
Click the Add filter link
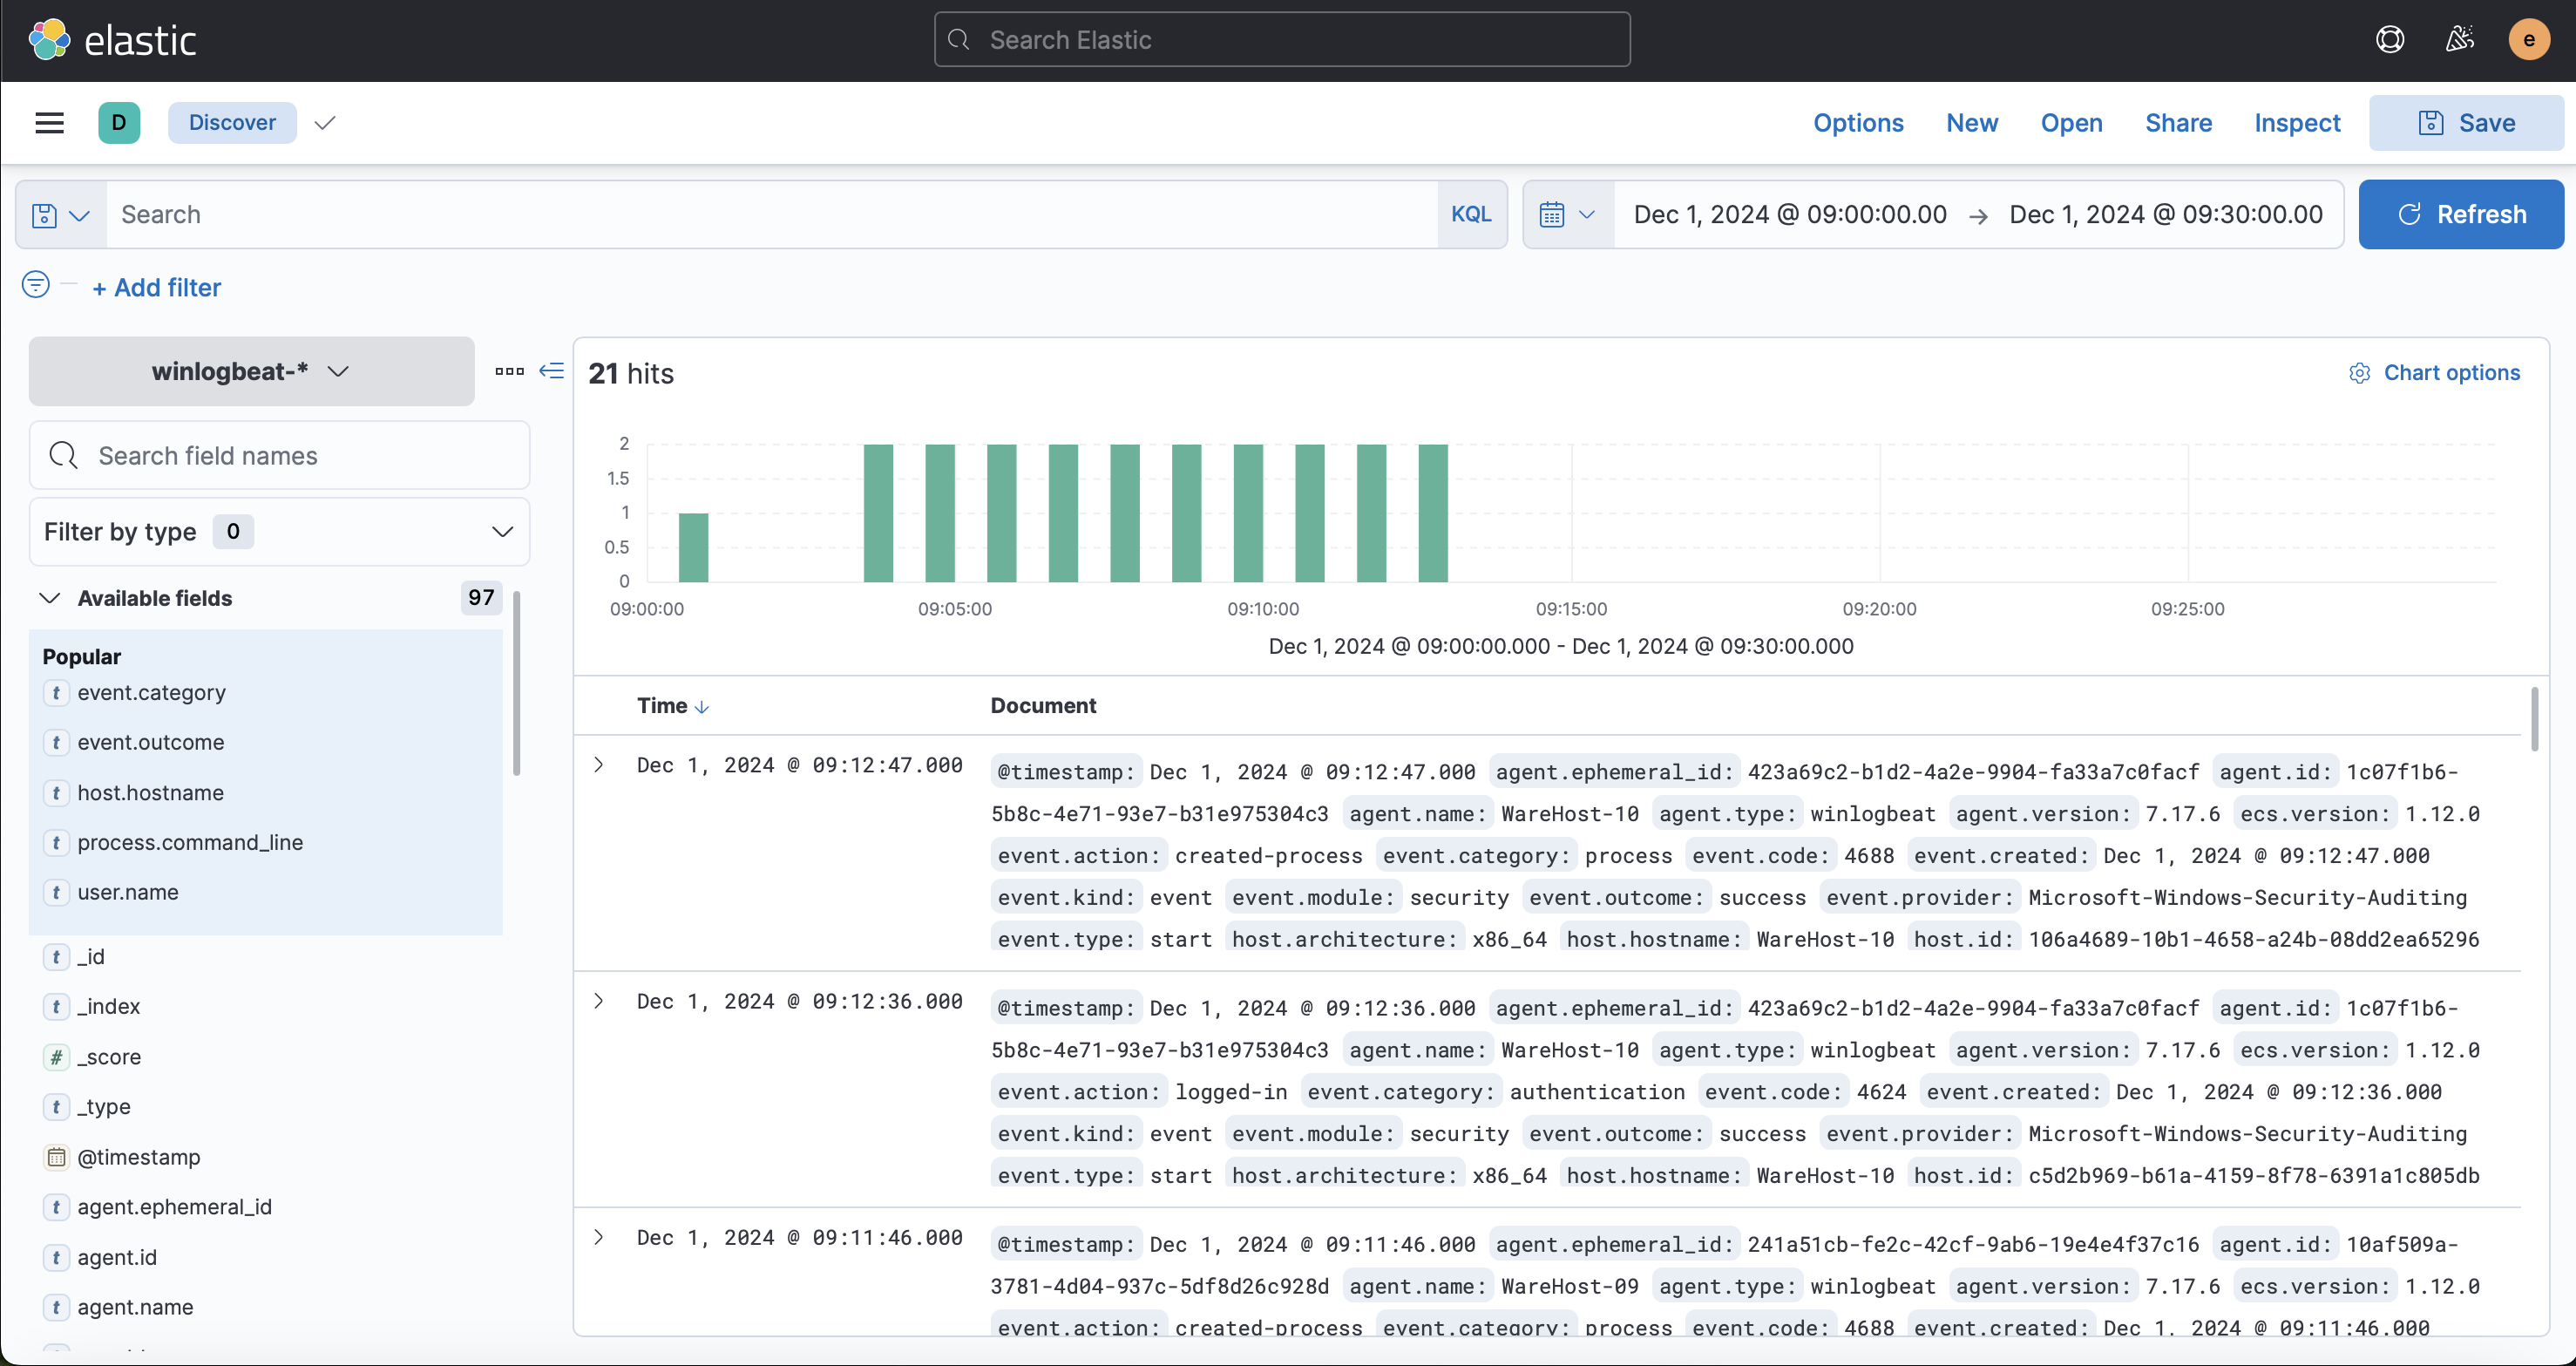pos(157,288)
